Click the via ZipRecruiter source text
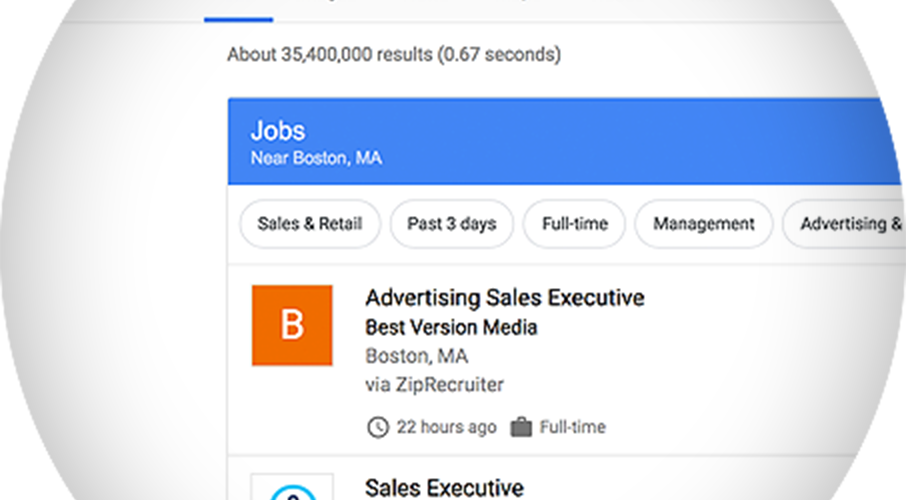906x500 pixels. pos(435,384)
